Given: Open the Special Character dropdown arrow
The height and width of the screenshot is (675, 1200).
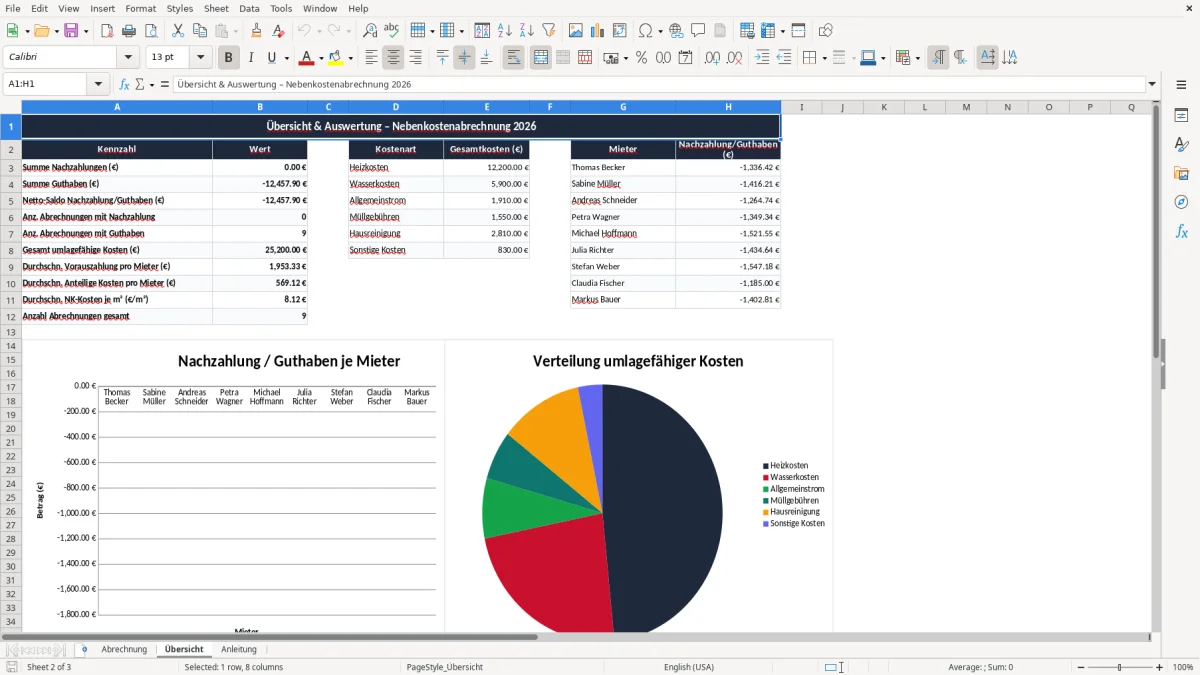Looking at the screenshot, I should (660, 31).
